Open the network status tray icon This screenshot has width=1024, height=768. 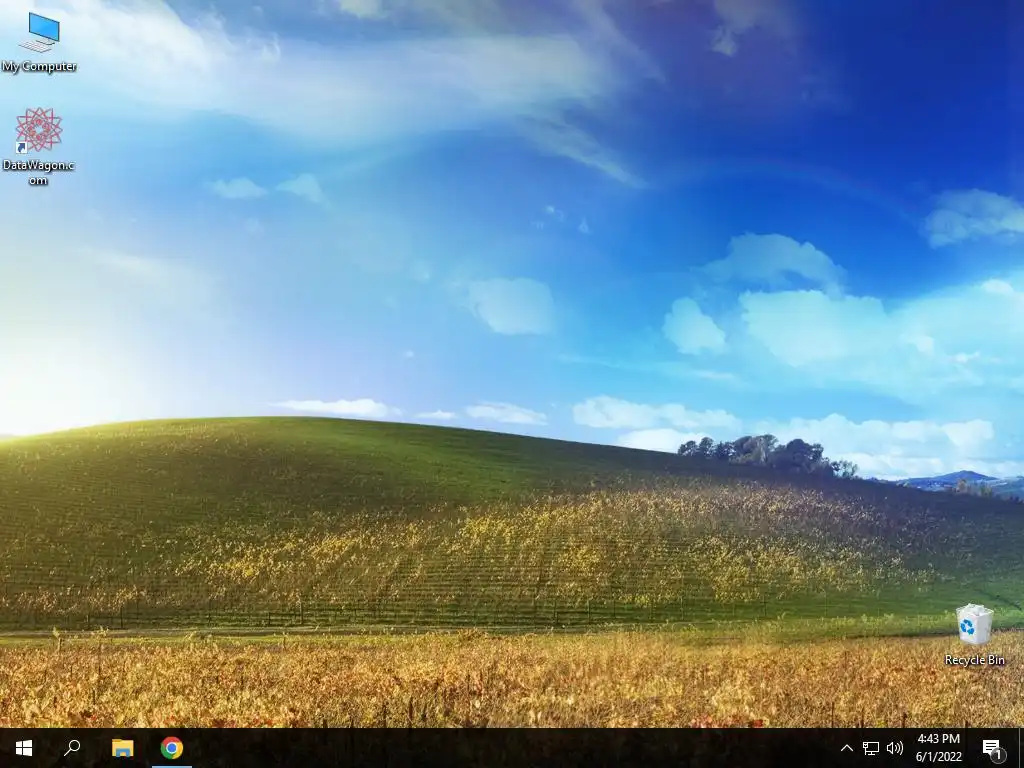(x=871, y=748)
